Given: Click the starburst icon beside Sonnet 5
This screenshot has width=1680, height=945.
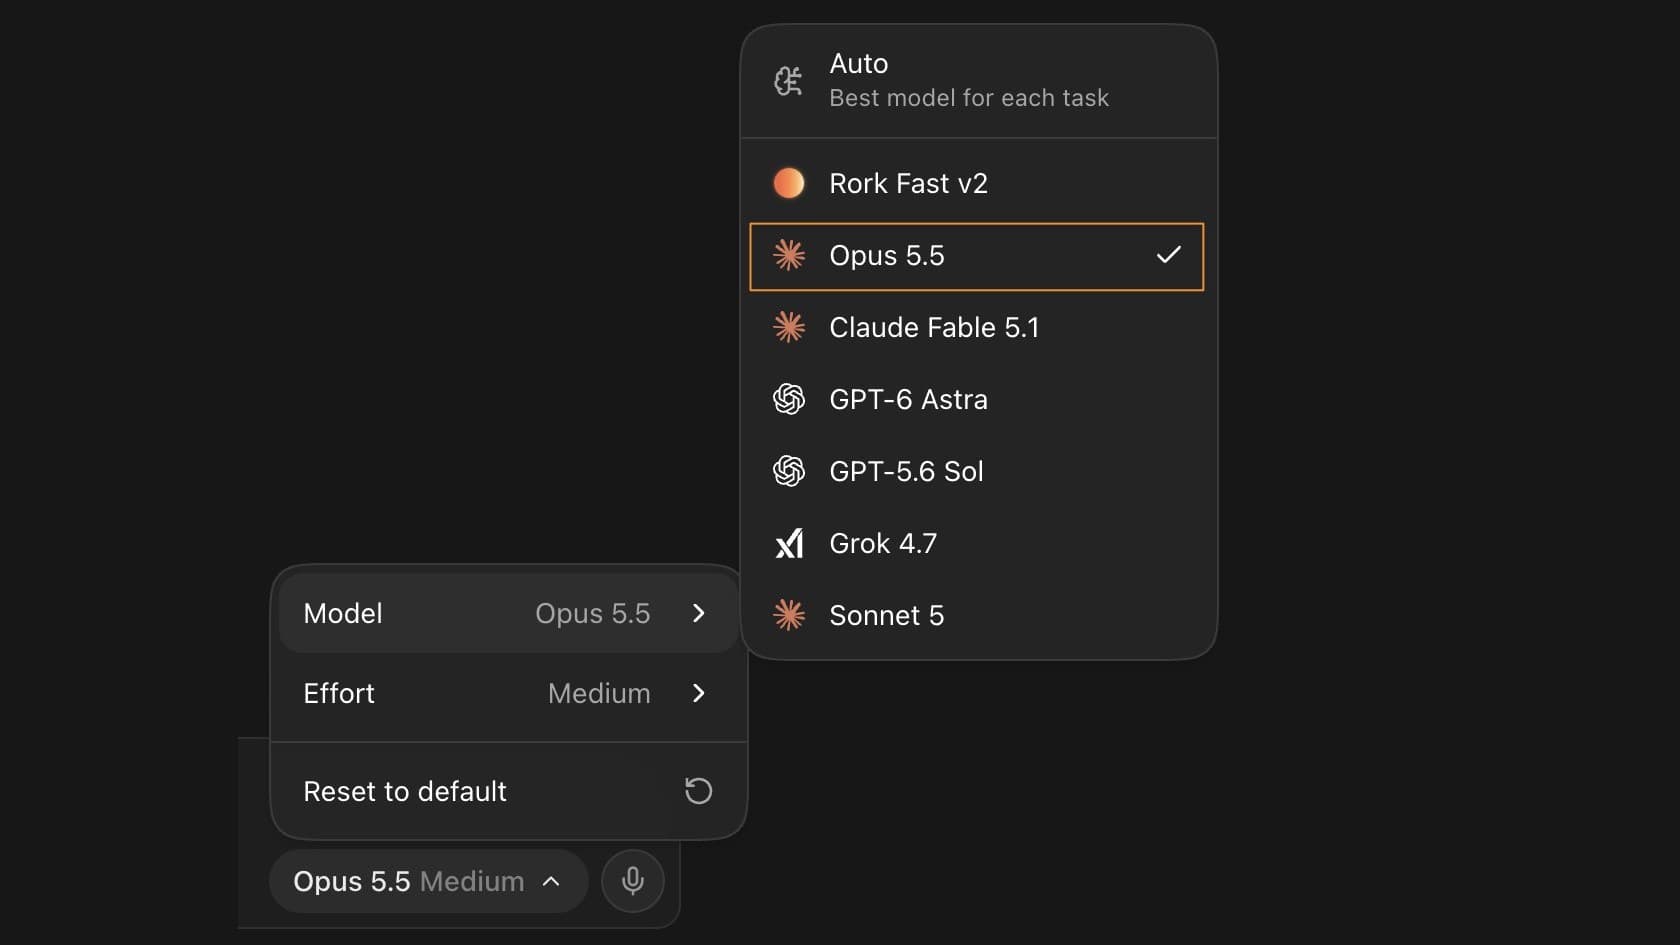Looking at the screenshot, I should click(x=789, y=615).
